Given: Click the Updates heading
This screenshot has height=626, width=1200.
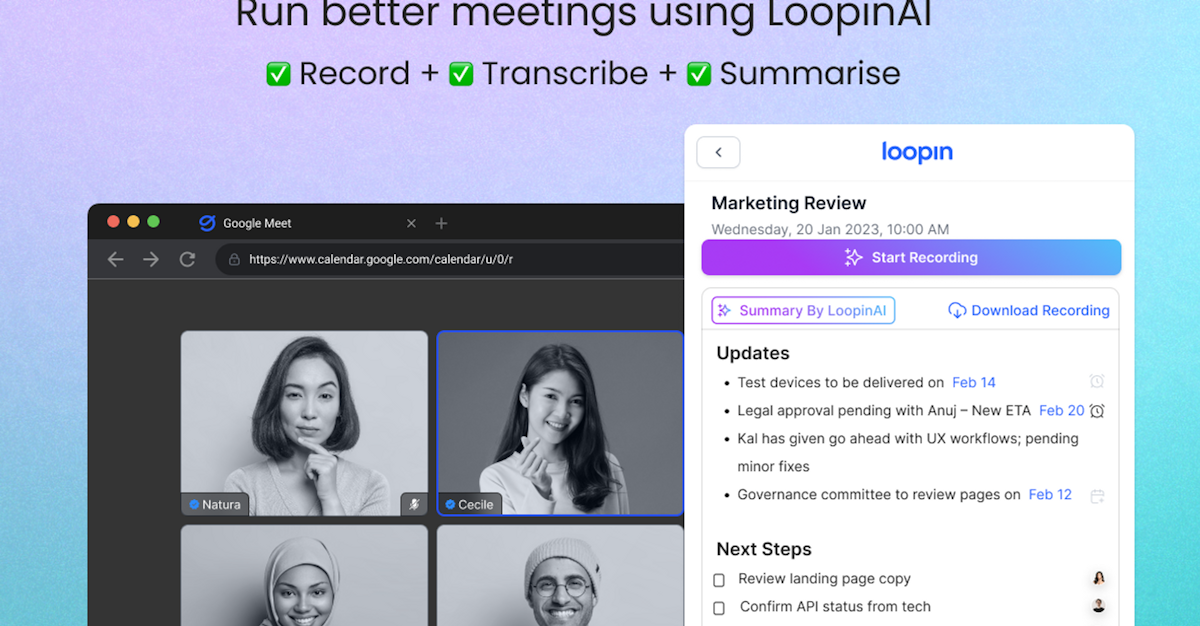Looking at the screenshot, I should (x=753, y=353).
